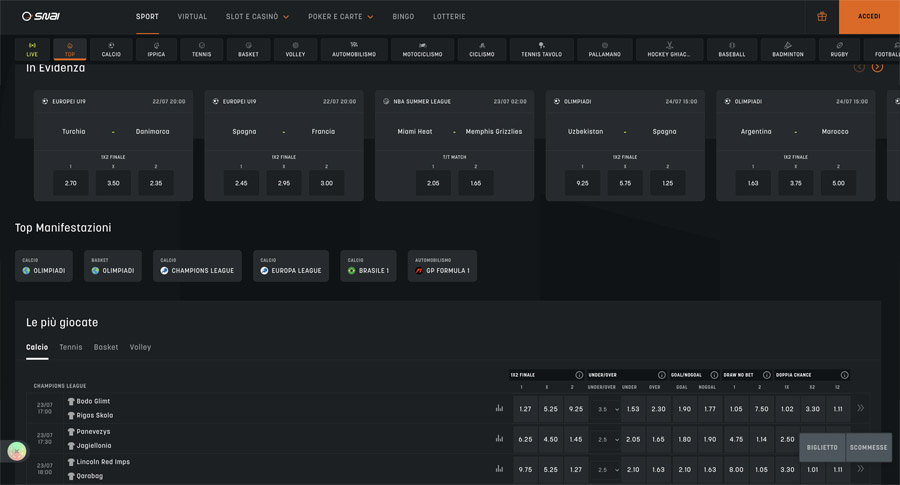Pick odds 2.70 for Turchia win
900x485 pixels.
[x=71, y=183]
